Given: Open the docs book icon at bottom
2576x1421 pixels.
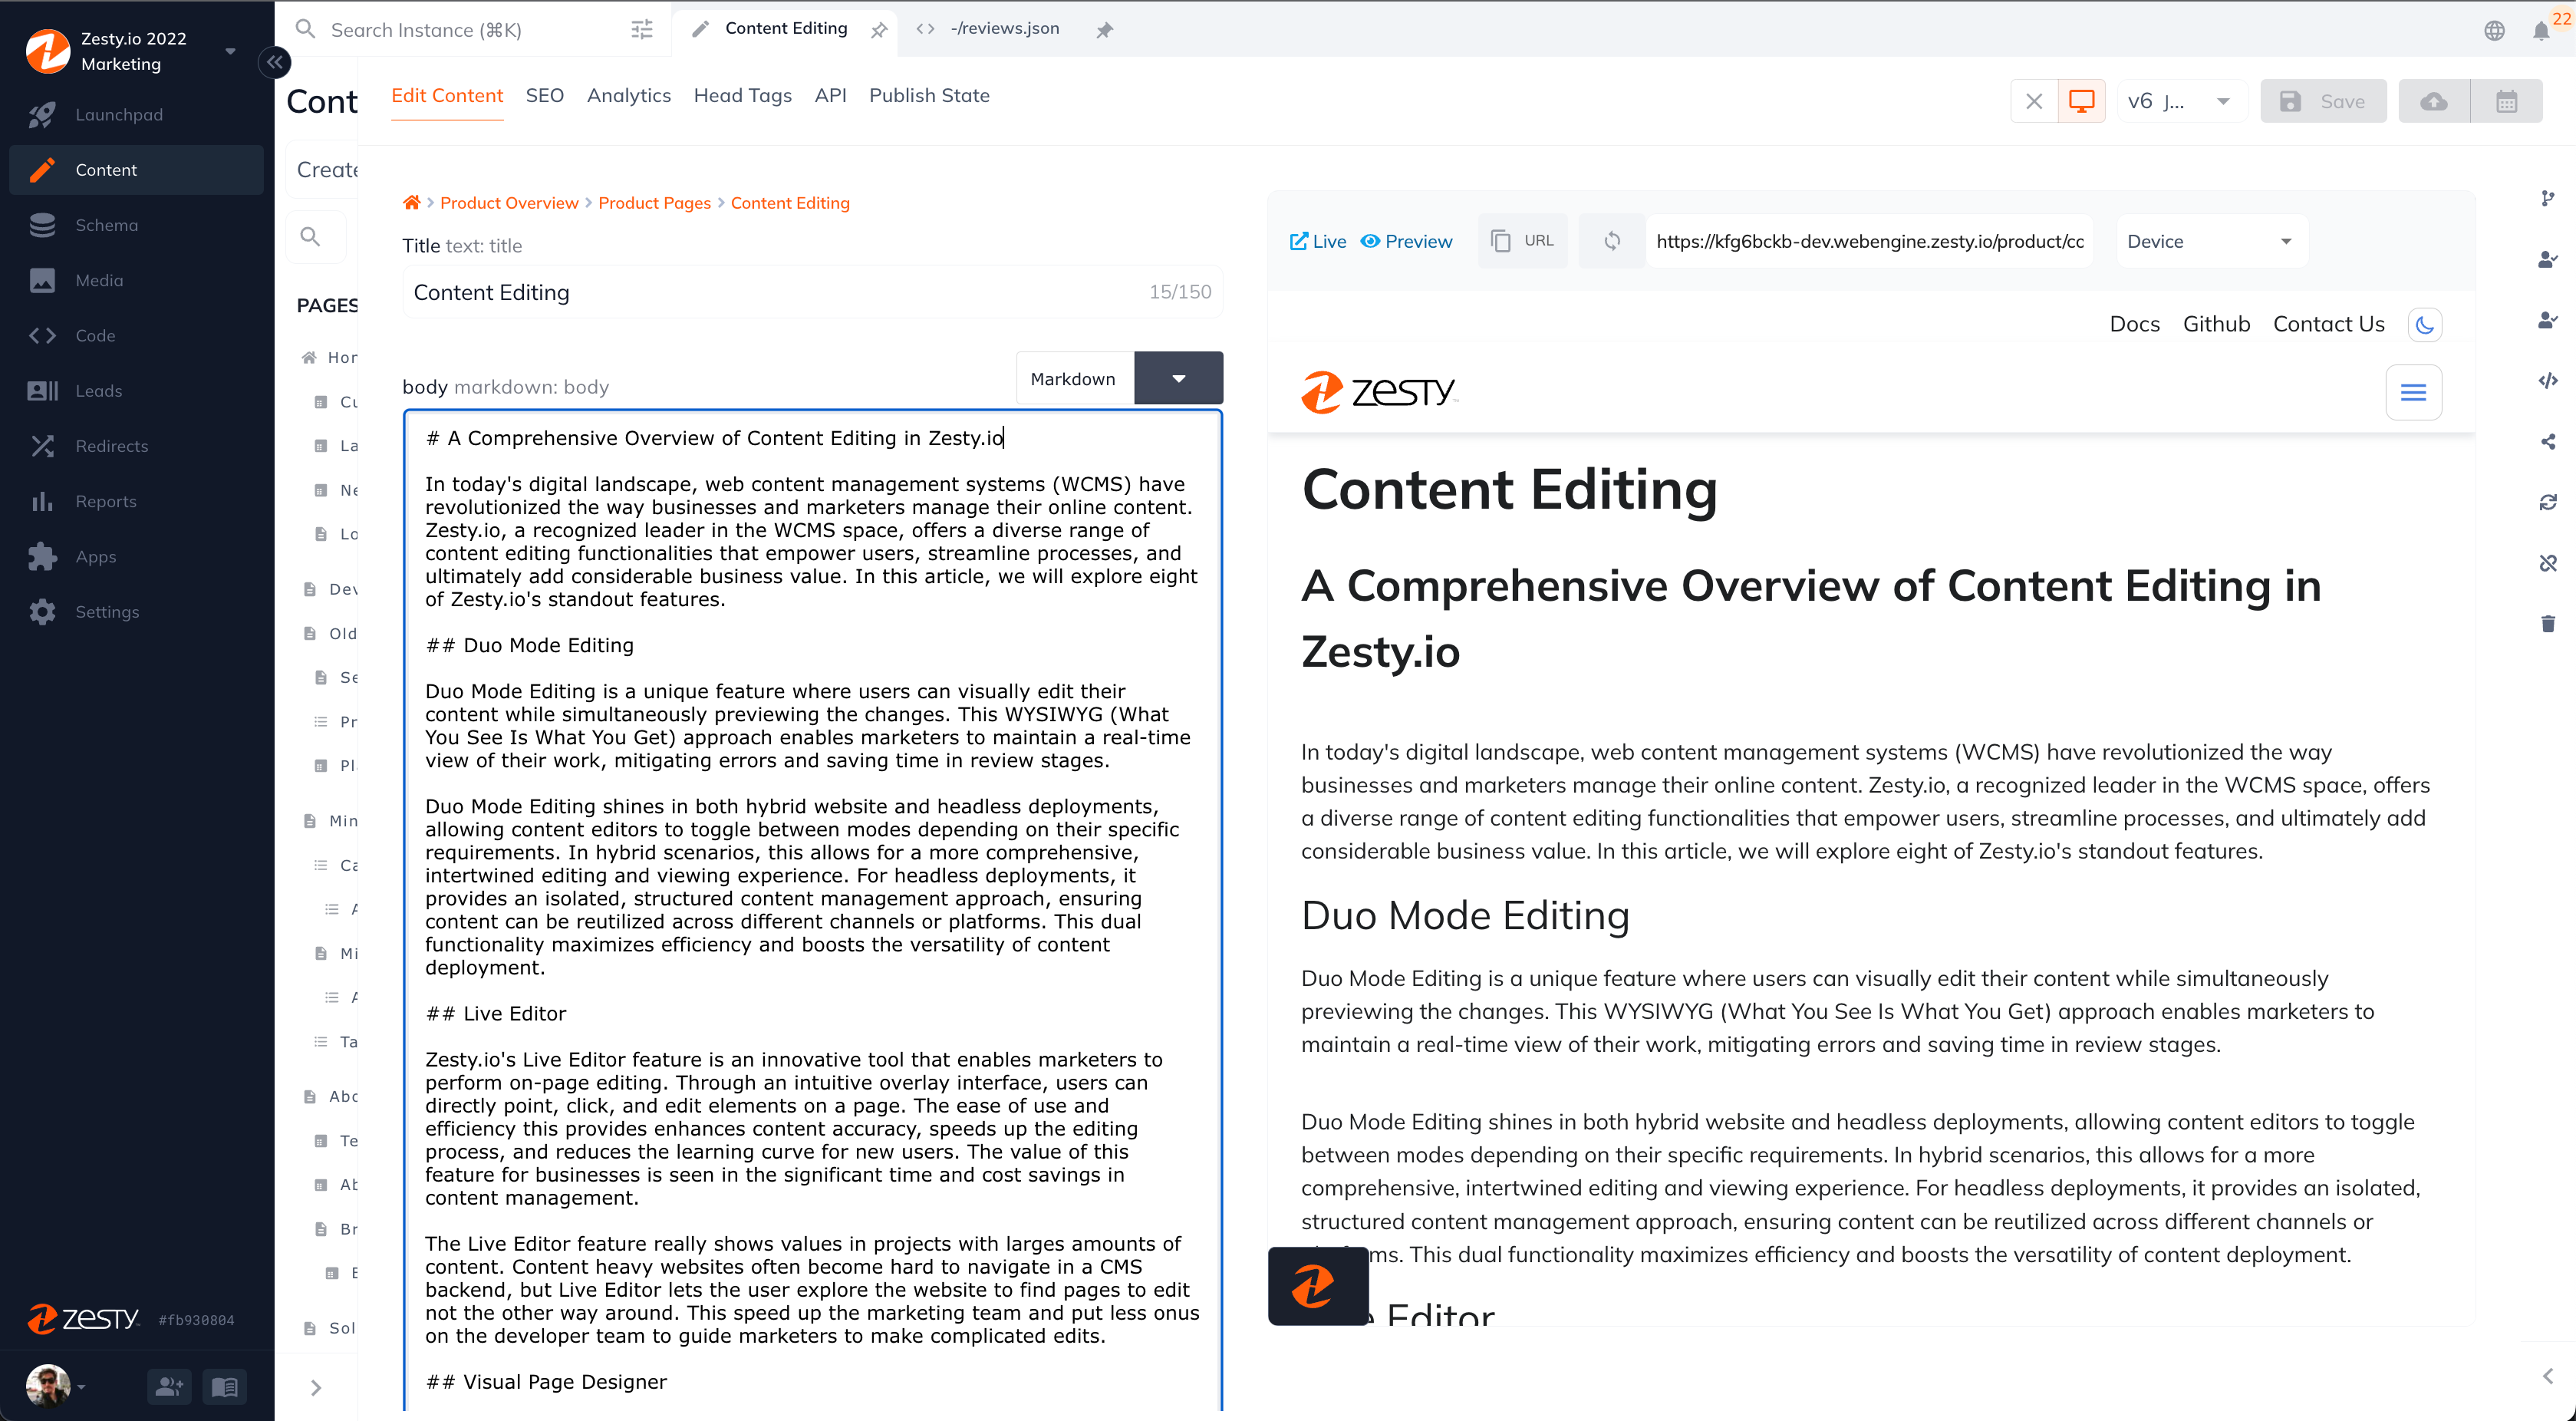Looking at the screenshot, I should (224, 1386).
